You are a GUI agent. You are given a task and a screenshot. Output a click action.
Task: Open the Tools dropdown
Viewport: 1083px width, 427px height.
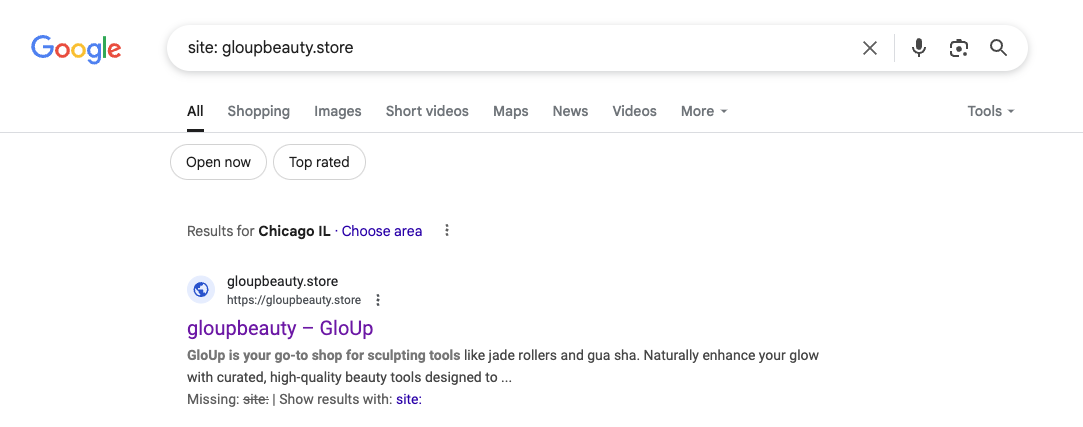(x=990, y=111)
